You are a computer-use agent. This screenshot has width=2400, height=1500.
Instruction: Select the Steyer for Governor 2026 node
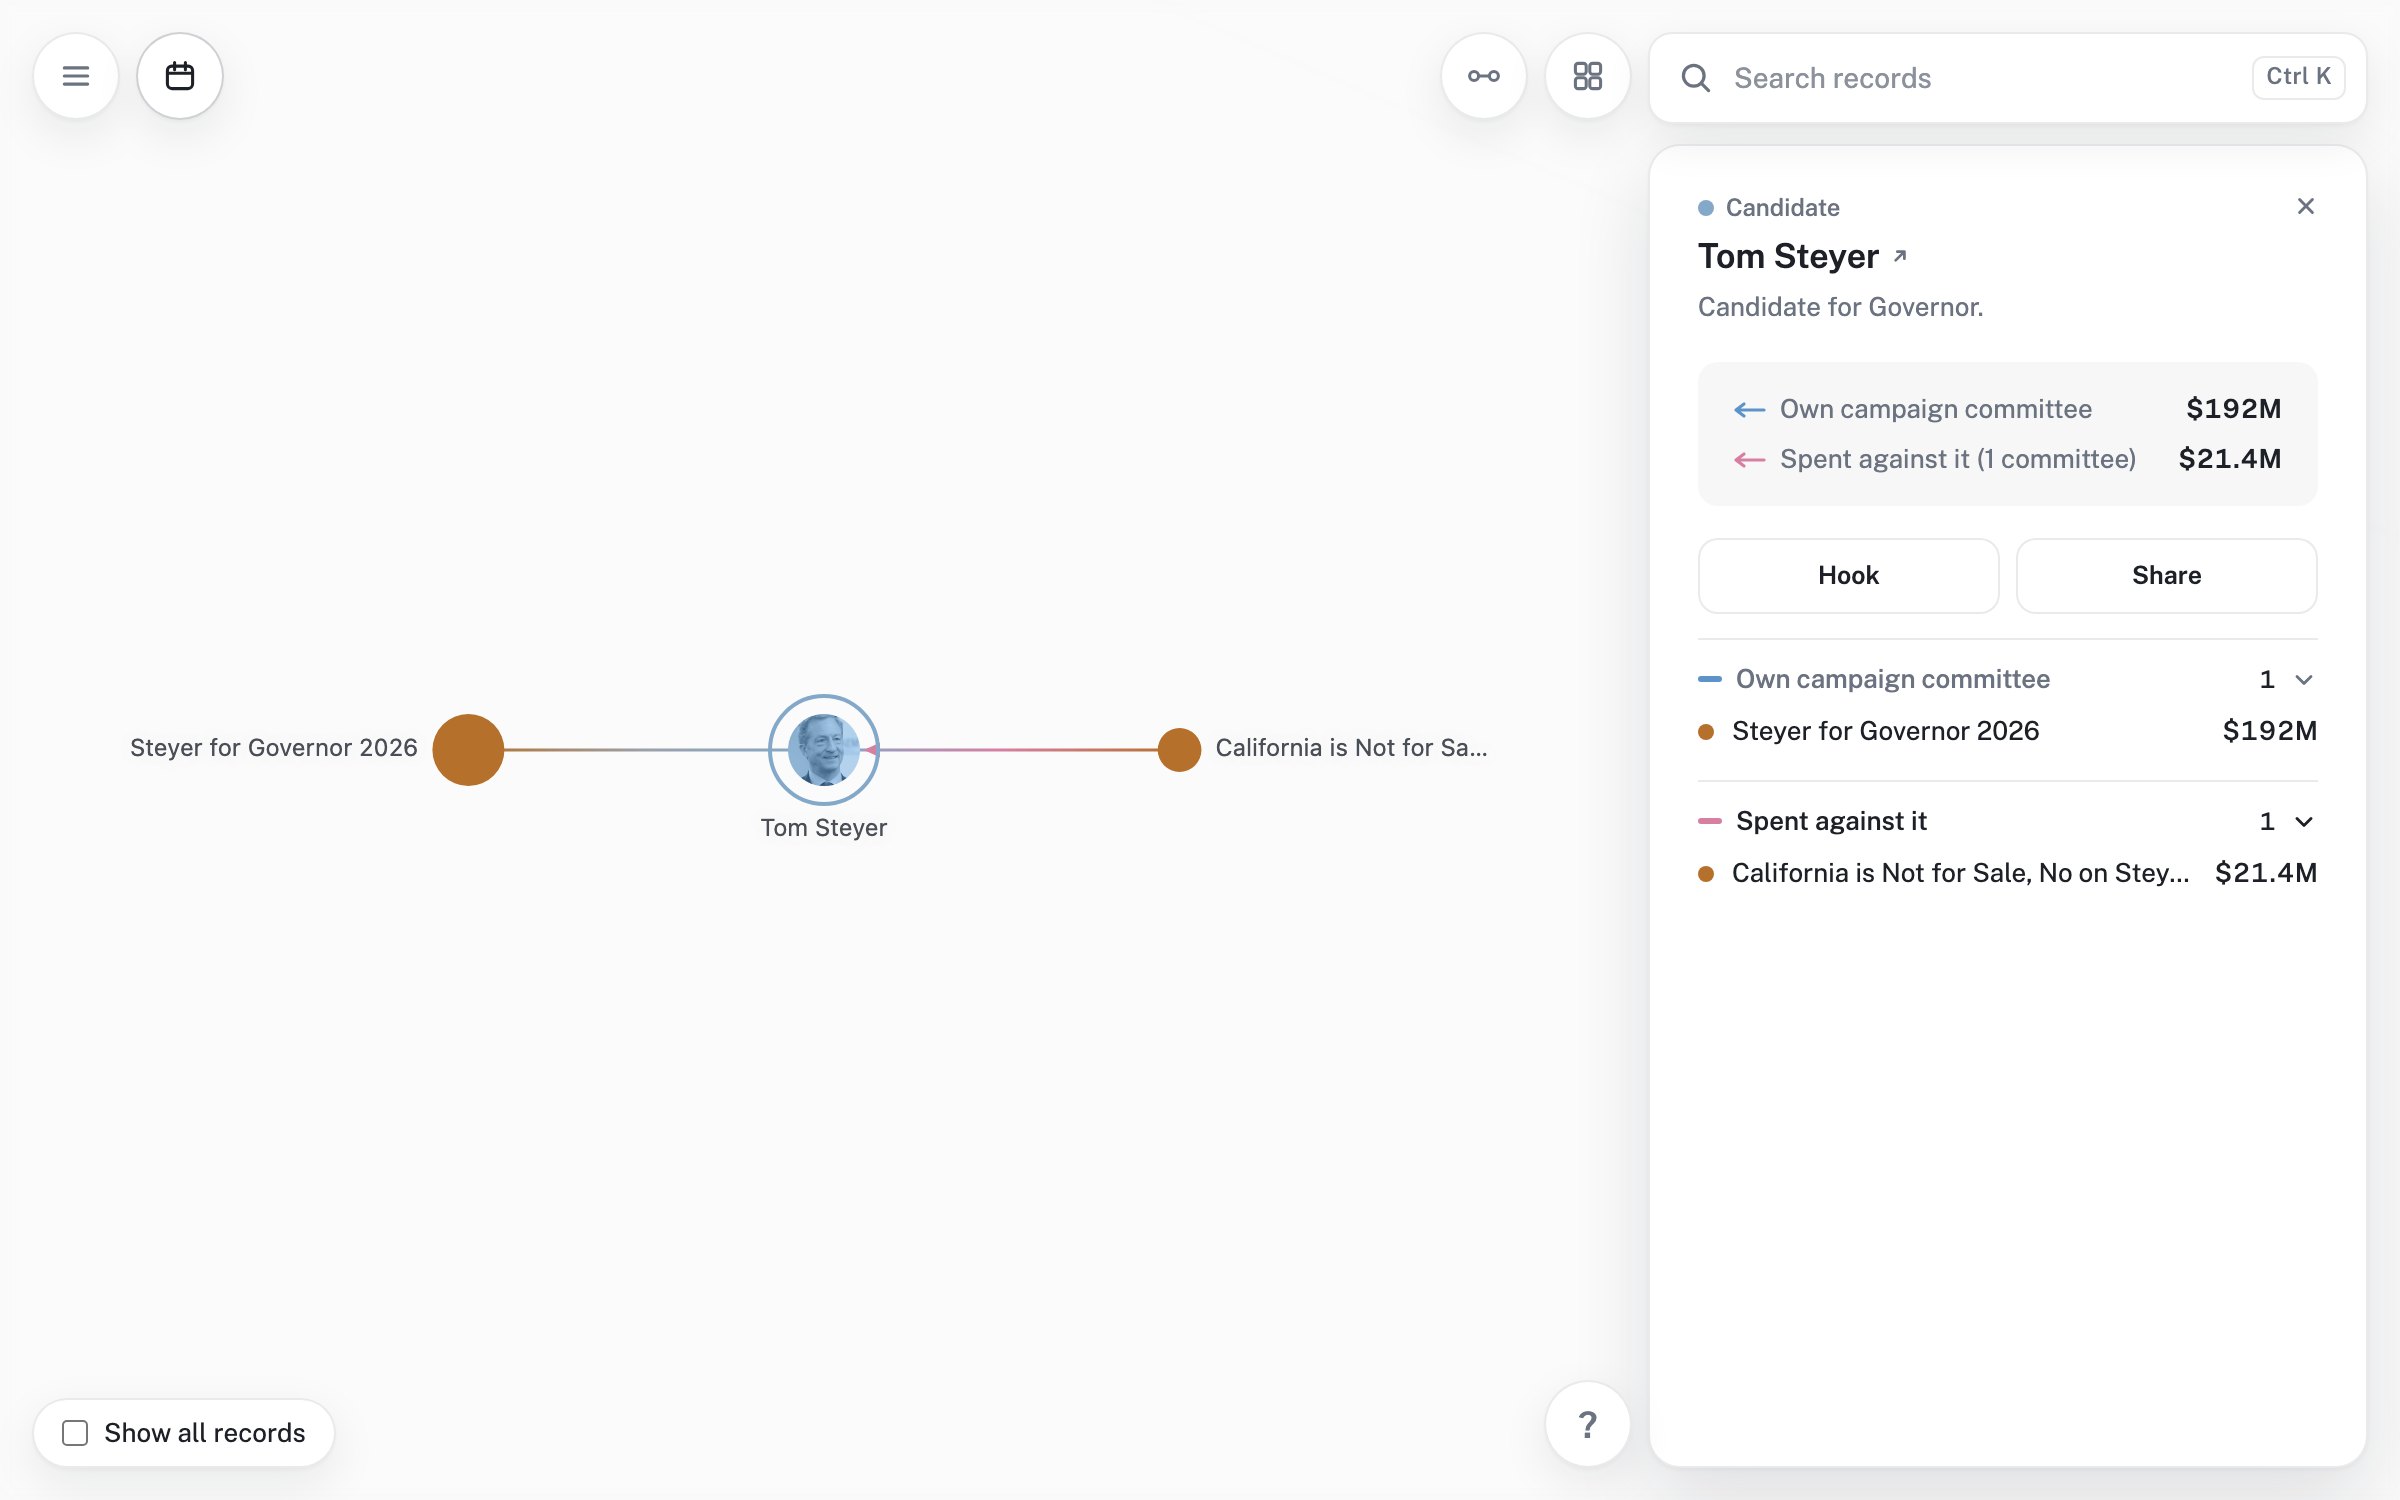468,749
